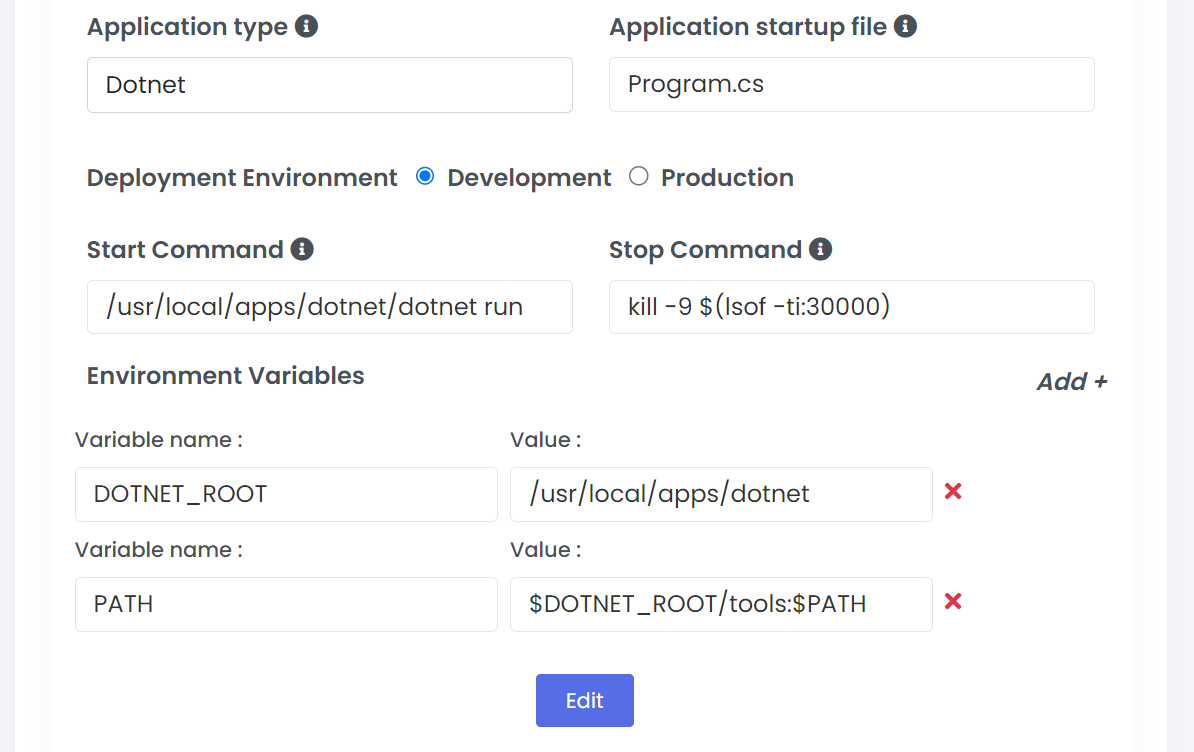Click the Application type info icon
The width and height of the screenshot is (1194, 752).
click(x=307, y=27)
